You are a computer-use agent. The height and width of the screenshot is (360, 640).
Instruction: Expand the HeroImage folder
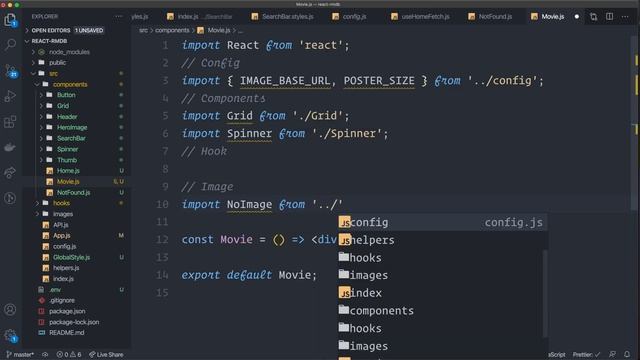point(72,127)
